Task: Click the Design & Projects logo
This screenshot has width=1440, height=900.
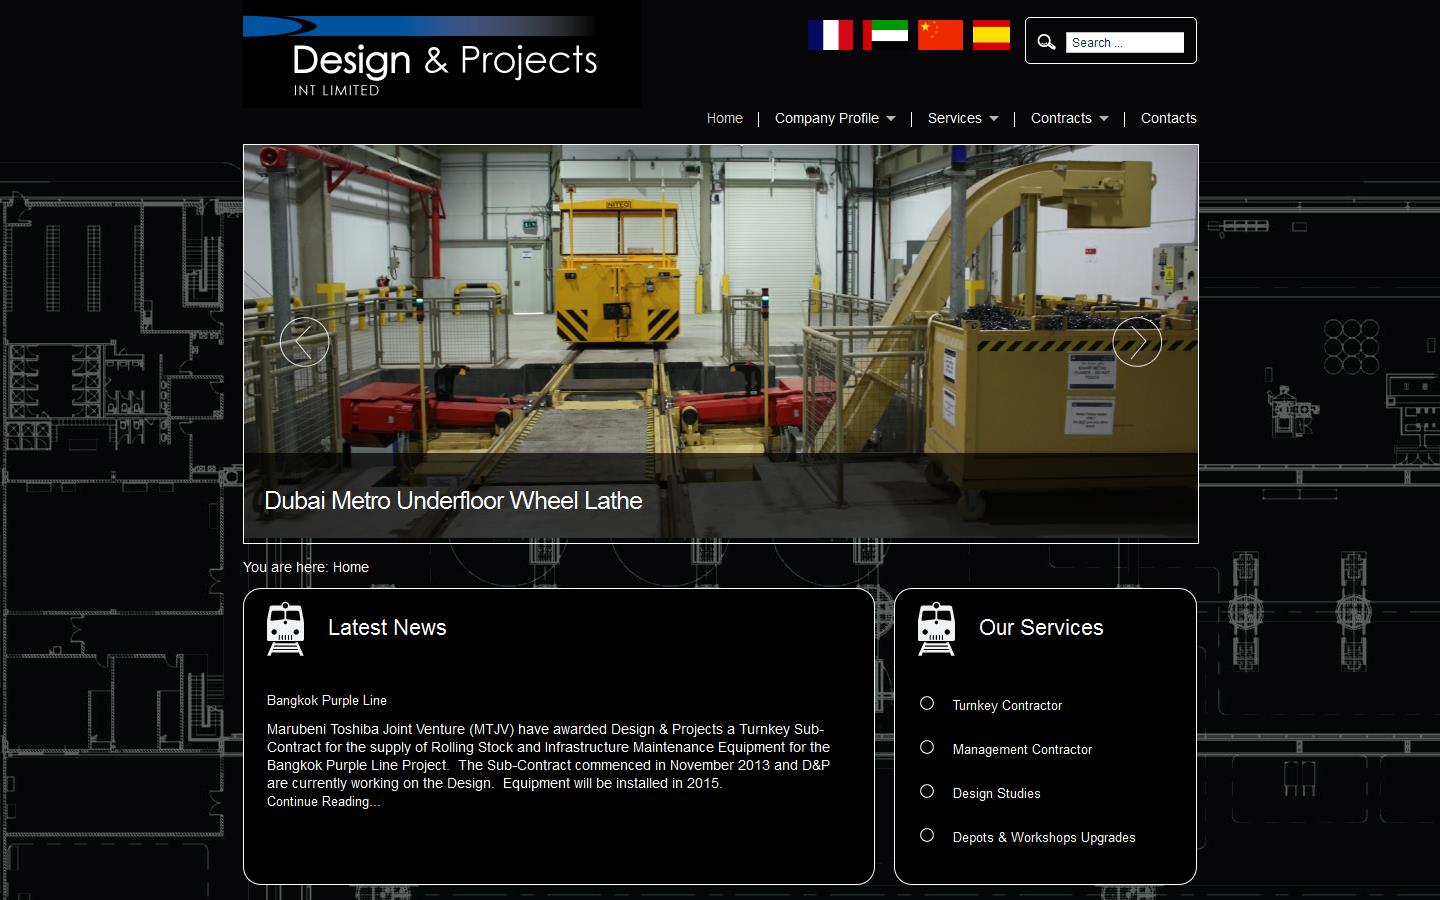Action: click(x=440, y=54)
